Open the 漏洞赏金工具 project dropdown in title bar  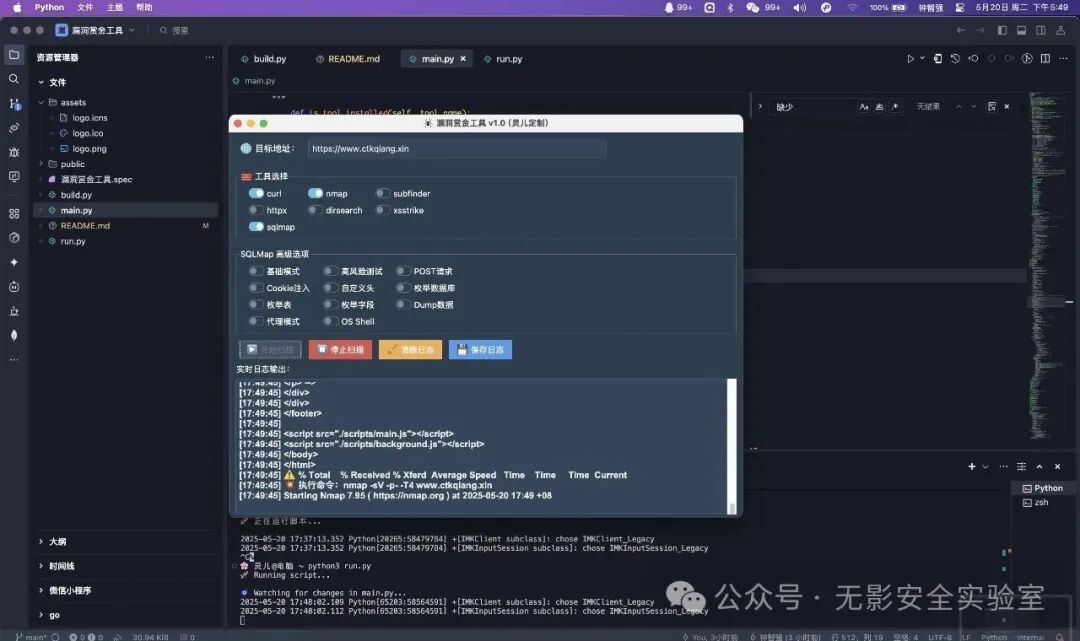coord(95,30)
